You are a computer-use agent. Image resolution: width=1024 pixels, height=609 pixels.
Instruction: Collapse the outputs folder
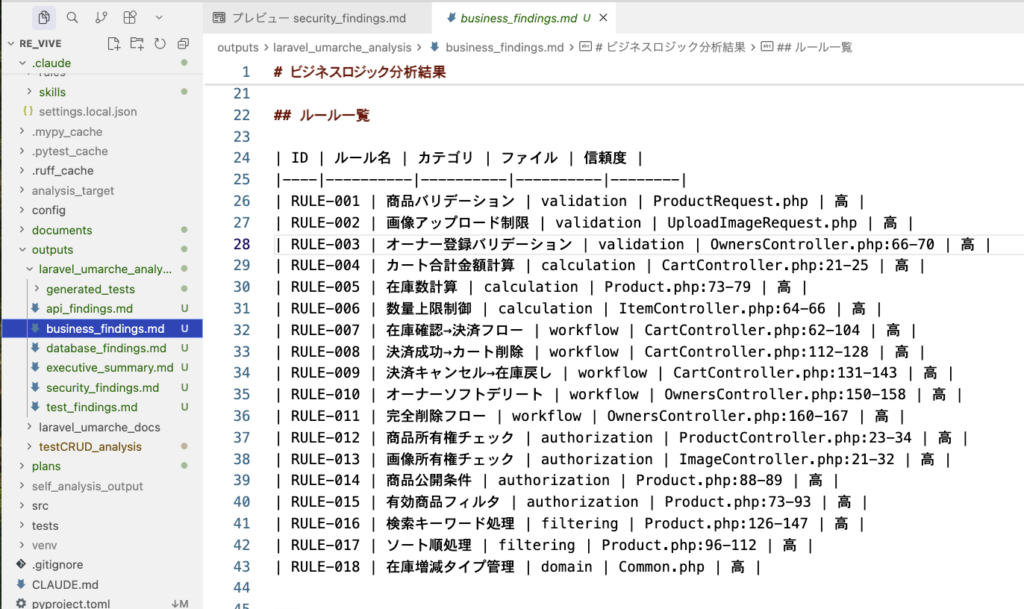coord(52,250)
